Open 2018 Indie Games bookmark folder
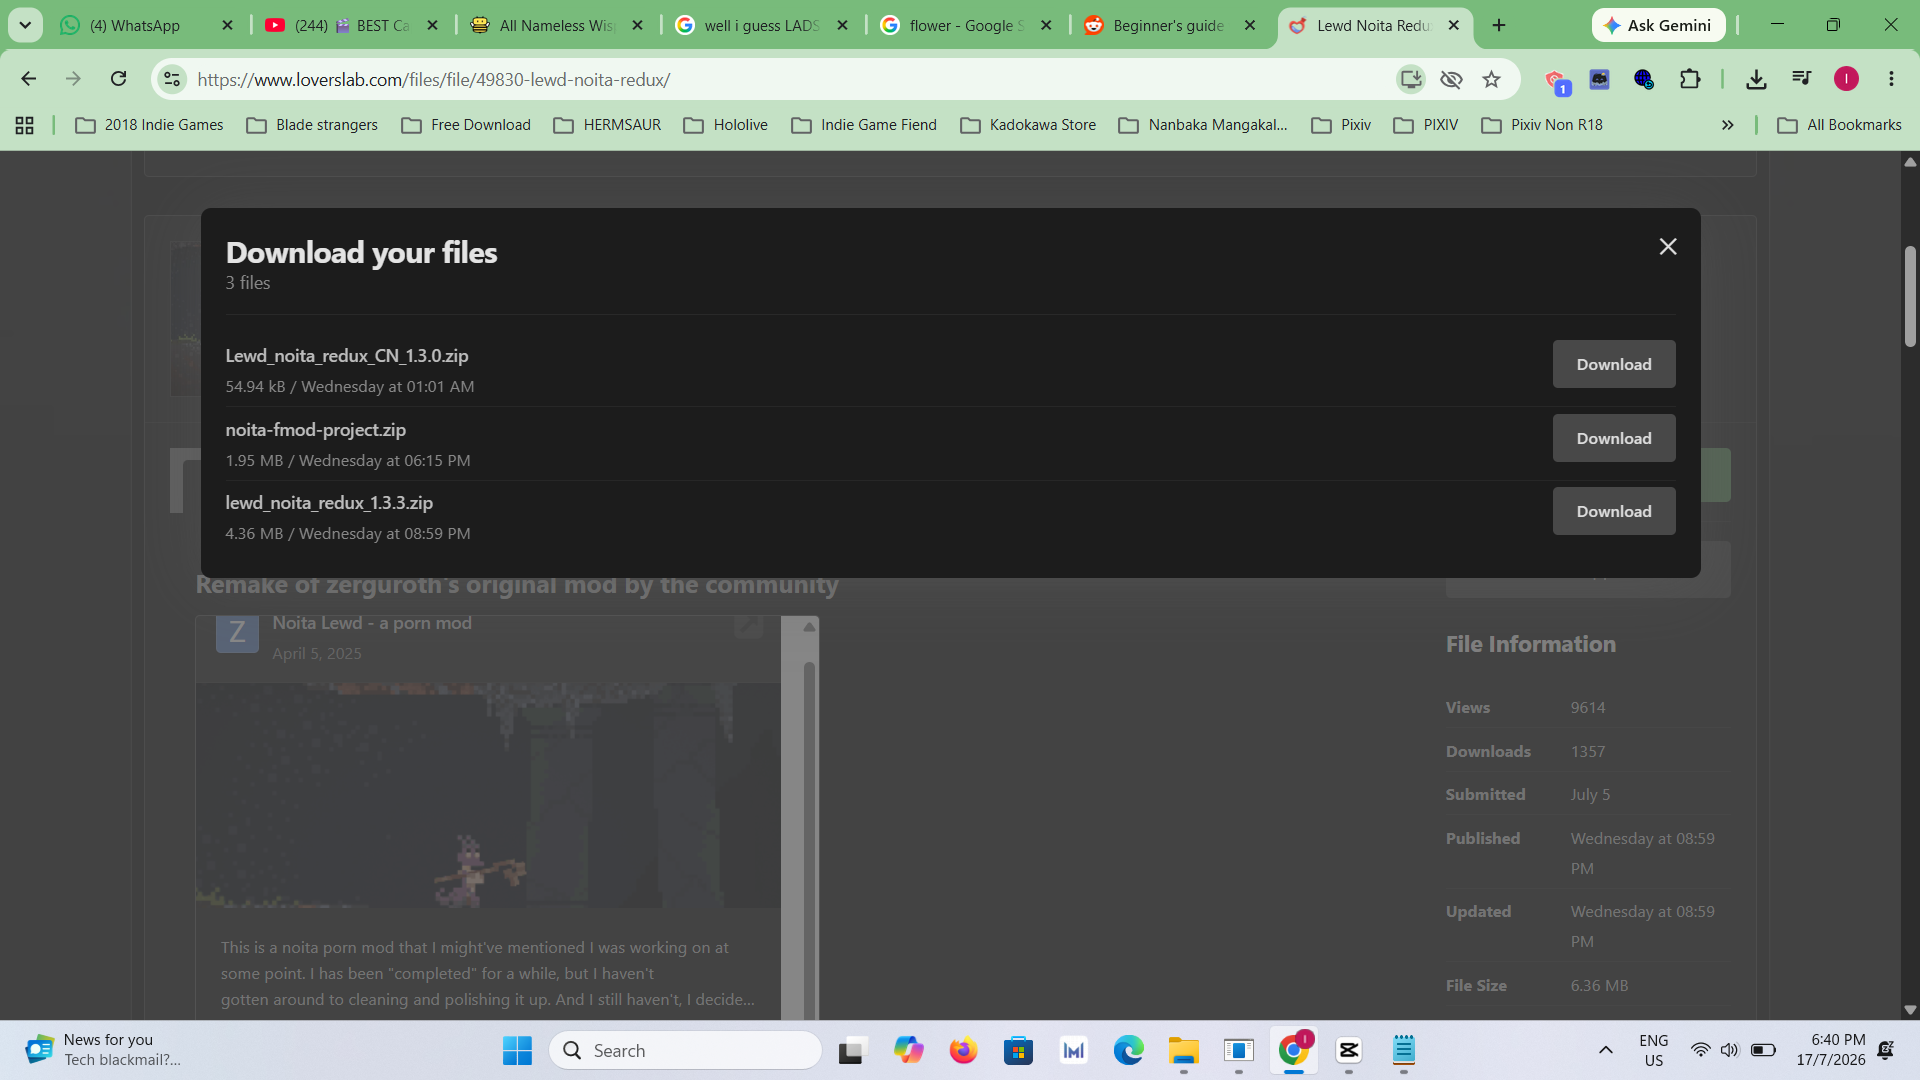Image resolution: width=1920 pixels, height=1080 pixels. (x=150, y=125)
